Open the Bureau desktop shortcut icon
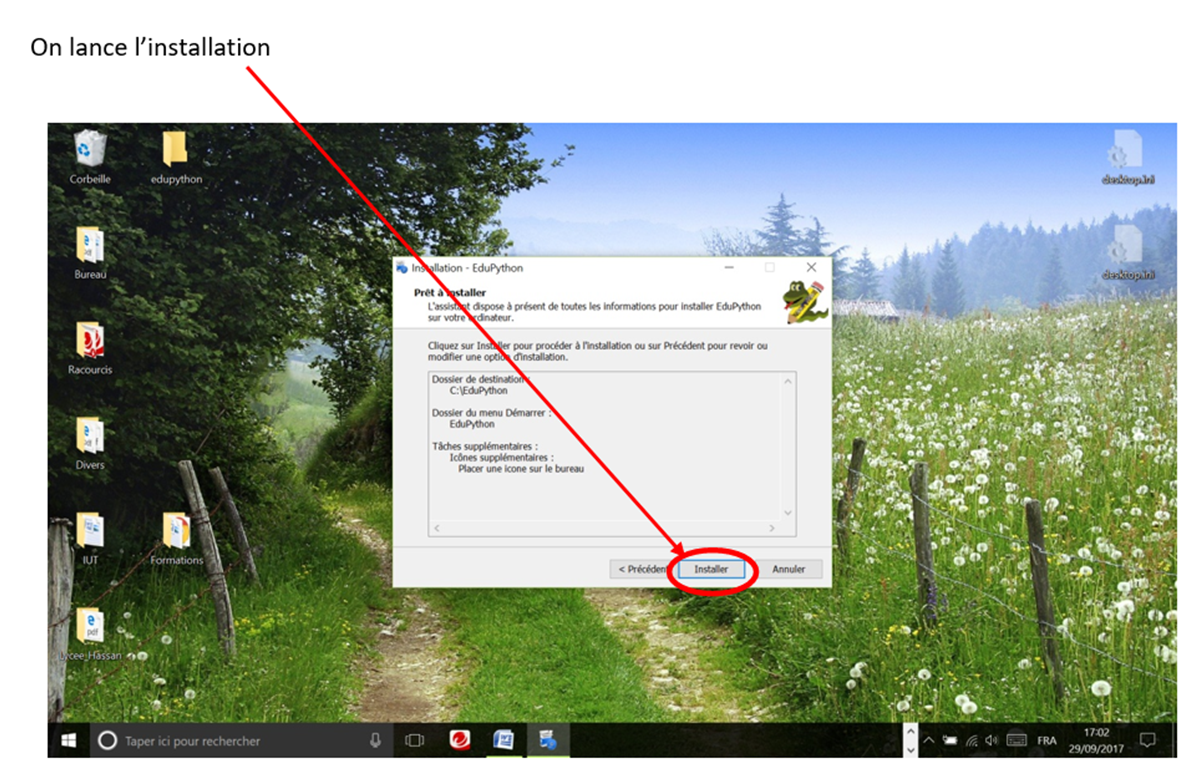The image size is (1194, 759). (x=90, y=246)
